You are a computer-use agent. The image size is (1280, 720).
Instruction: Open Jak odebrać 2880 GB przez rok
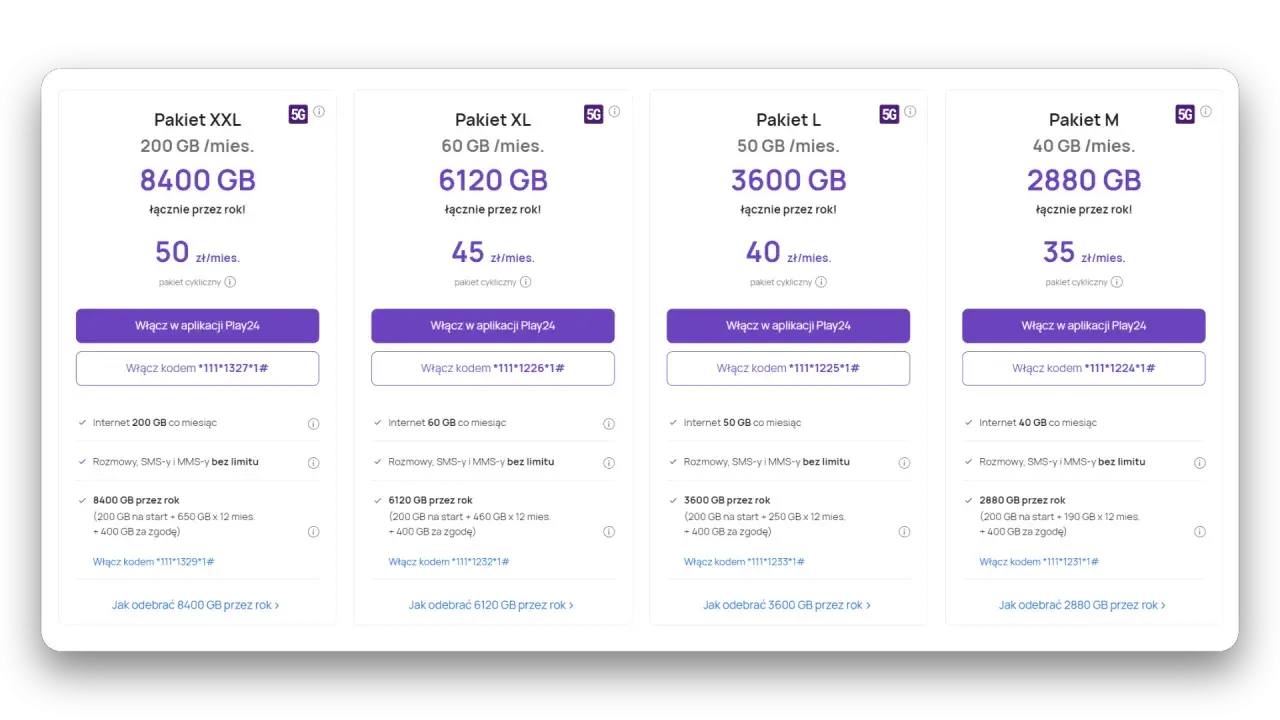point(1082,605)
